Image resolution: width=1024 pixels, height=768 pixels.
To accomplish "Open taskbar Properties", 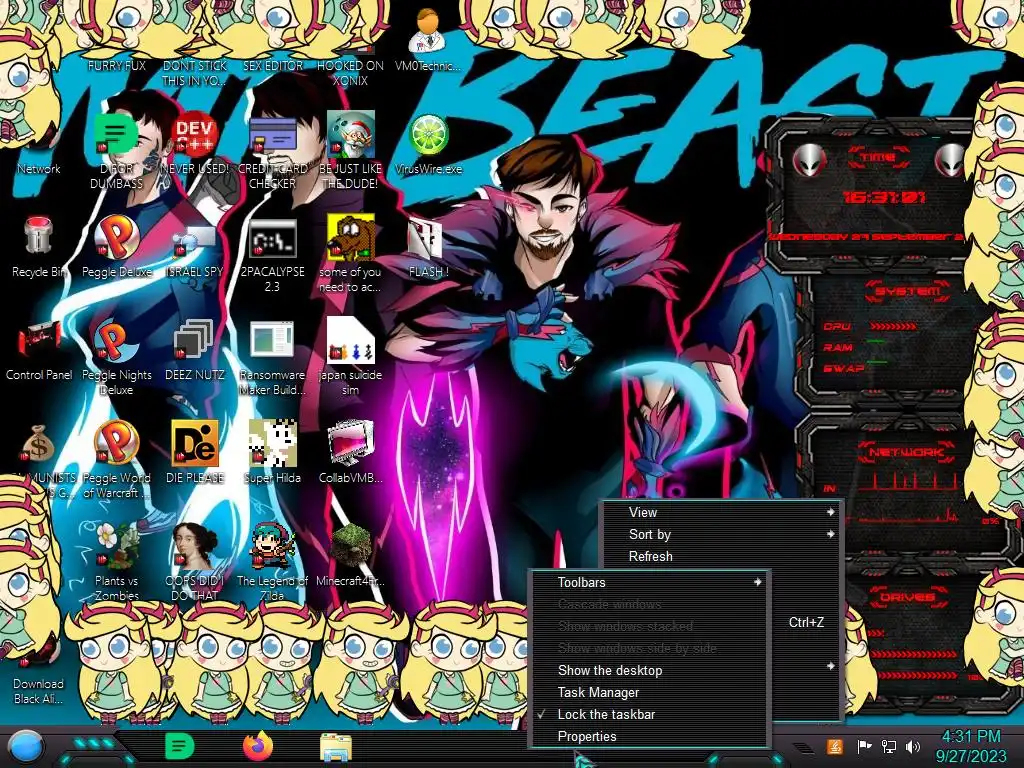I will pyautogui.click(x=650, y=736).
